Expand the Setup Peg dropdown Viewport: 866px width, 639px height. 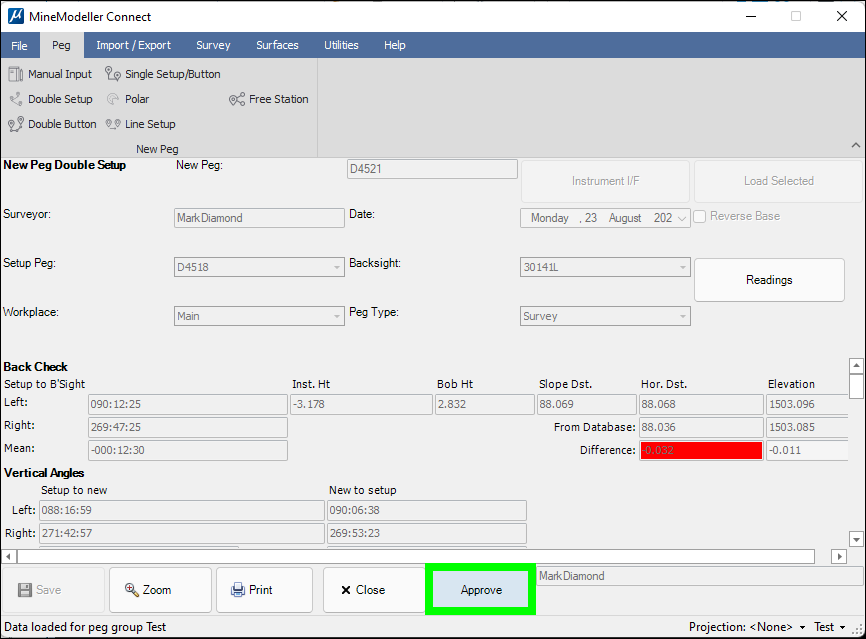click(x=337, y=268)
